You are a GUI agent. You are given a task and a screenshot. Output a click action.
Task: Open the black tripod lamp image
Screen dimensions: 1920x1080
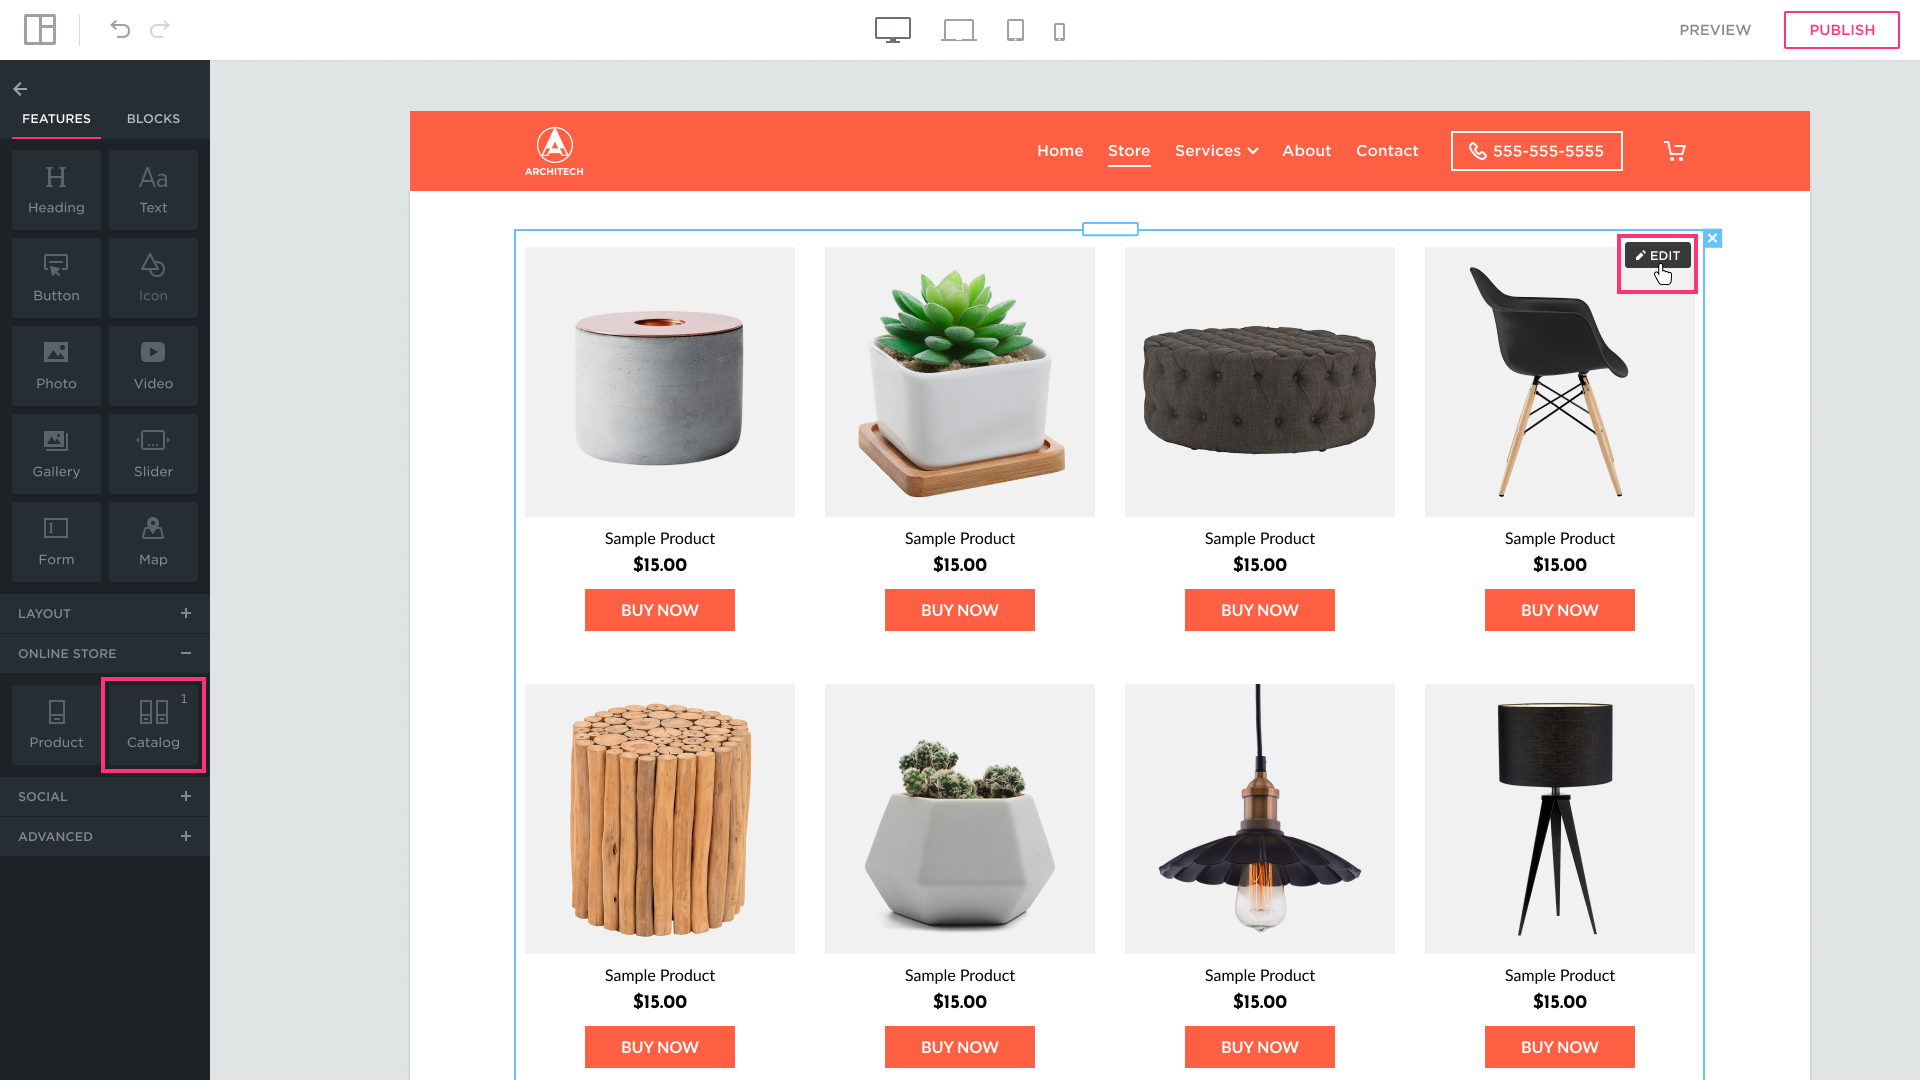(1560, 819)
